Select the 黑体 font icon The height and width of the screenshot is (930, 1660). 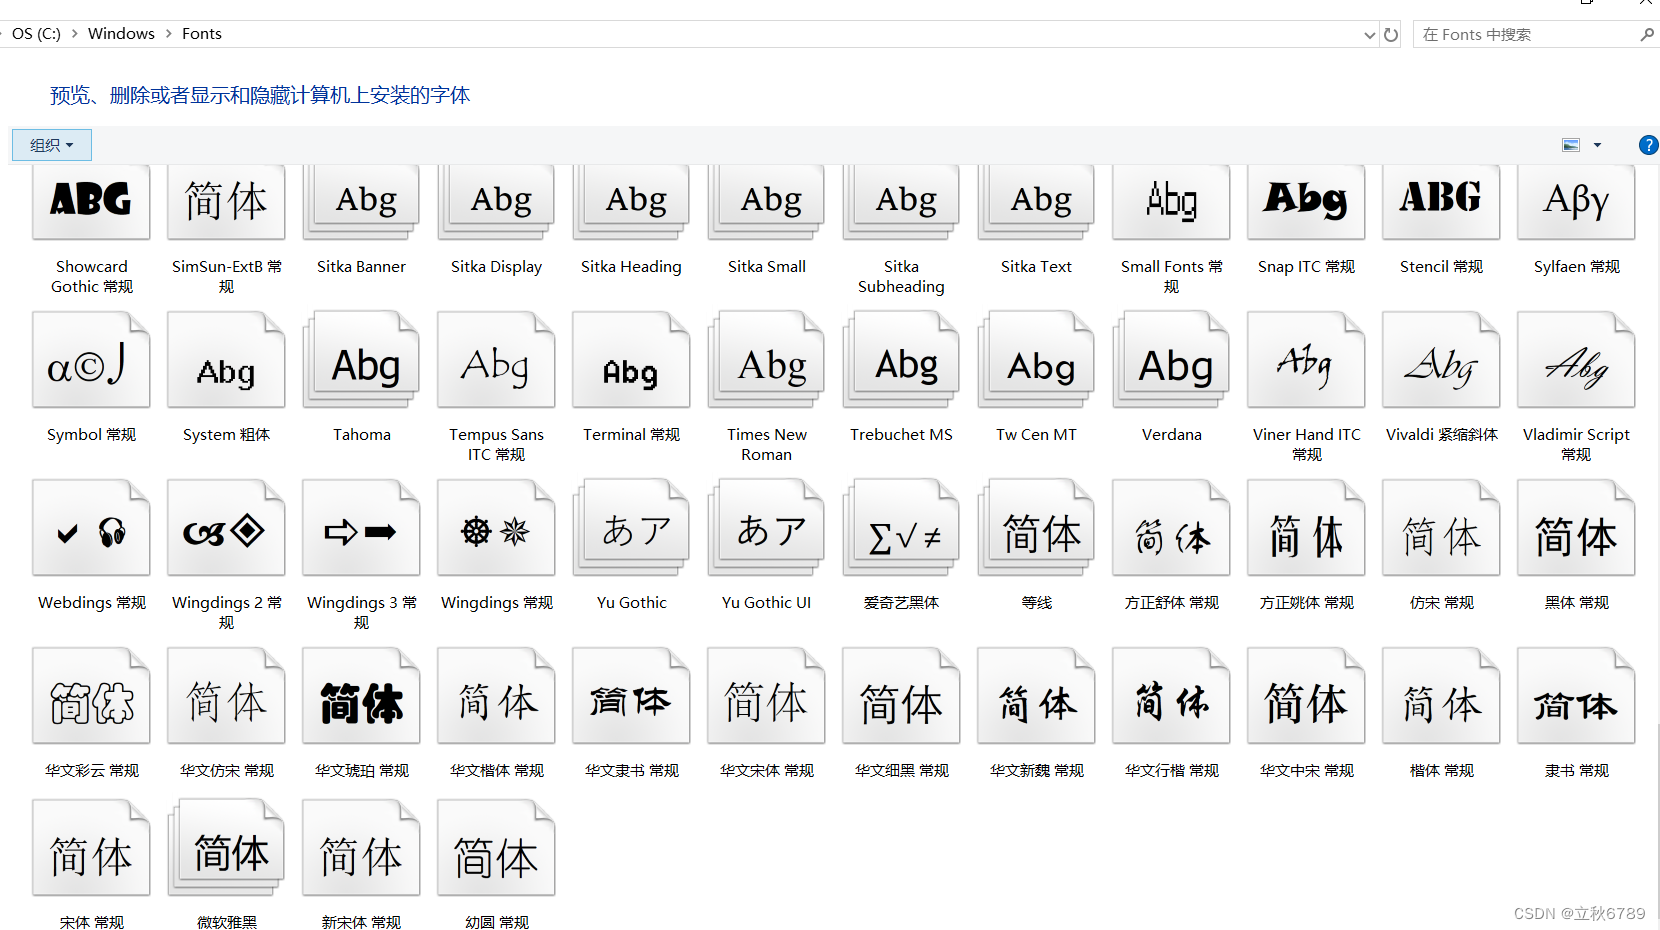[x=1576, y=528]
